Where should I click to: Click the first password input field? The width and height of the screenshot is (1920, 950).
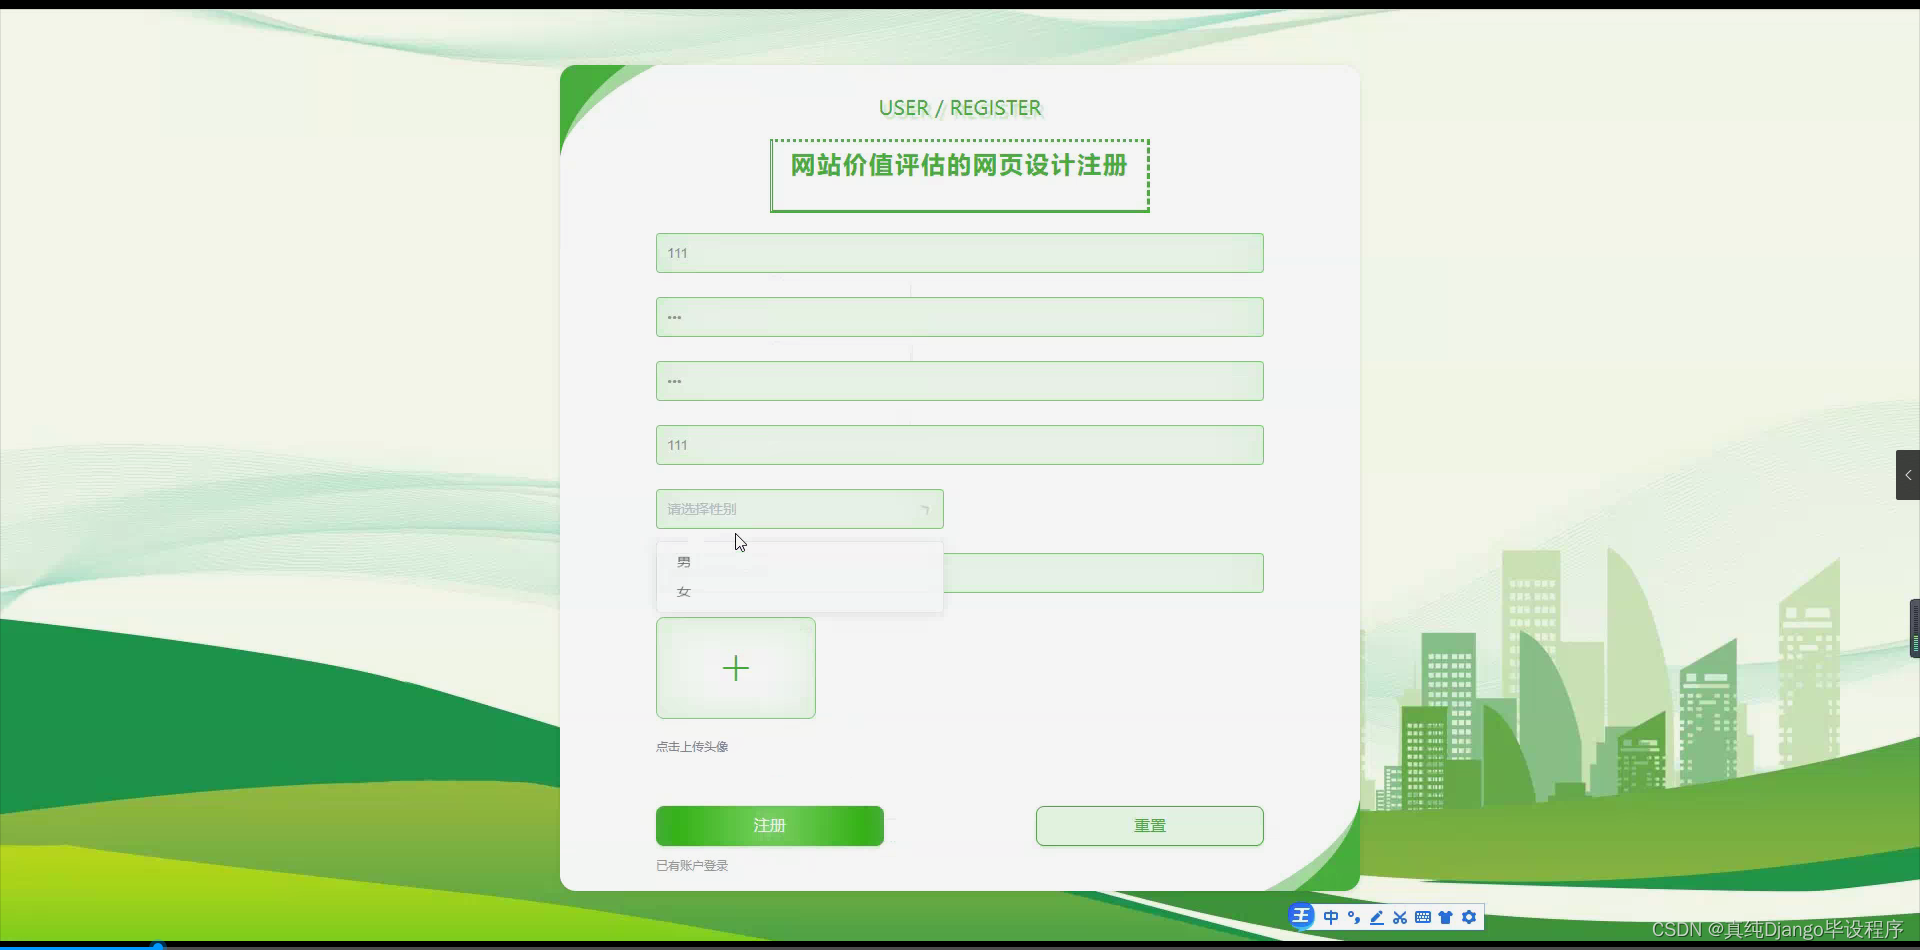[958, 317]
